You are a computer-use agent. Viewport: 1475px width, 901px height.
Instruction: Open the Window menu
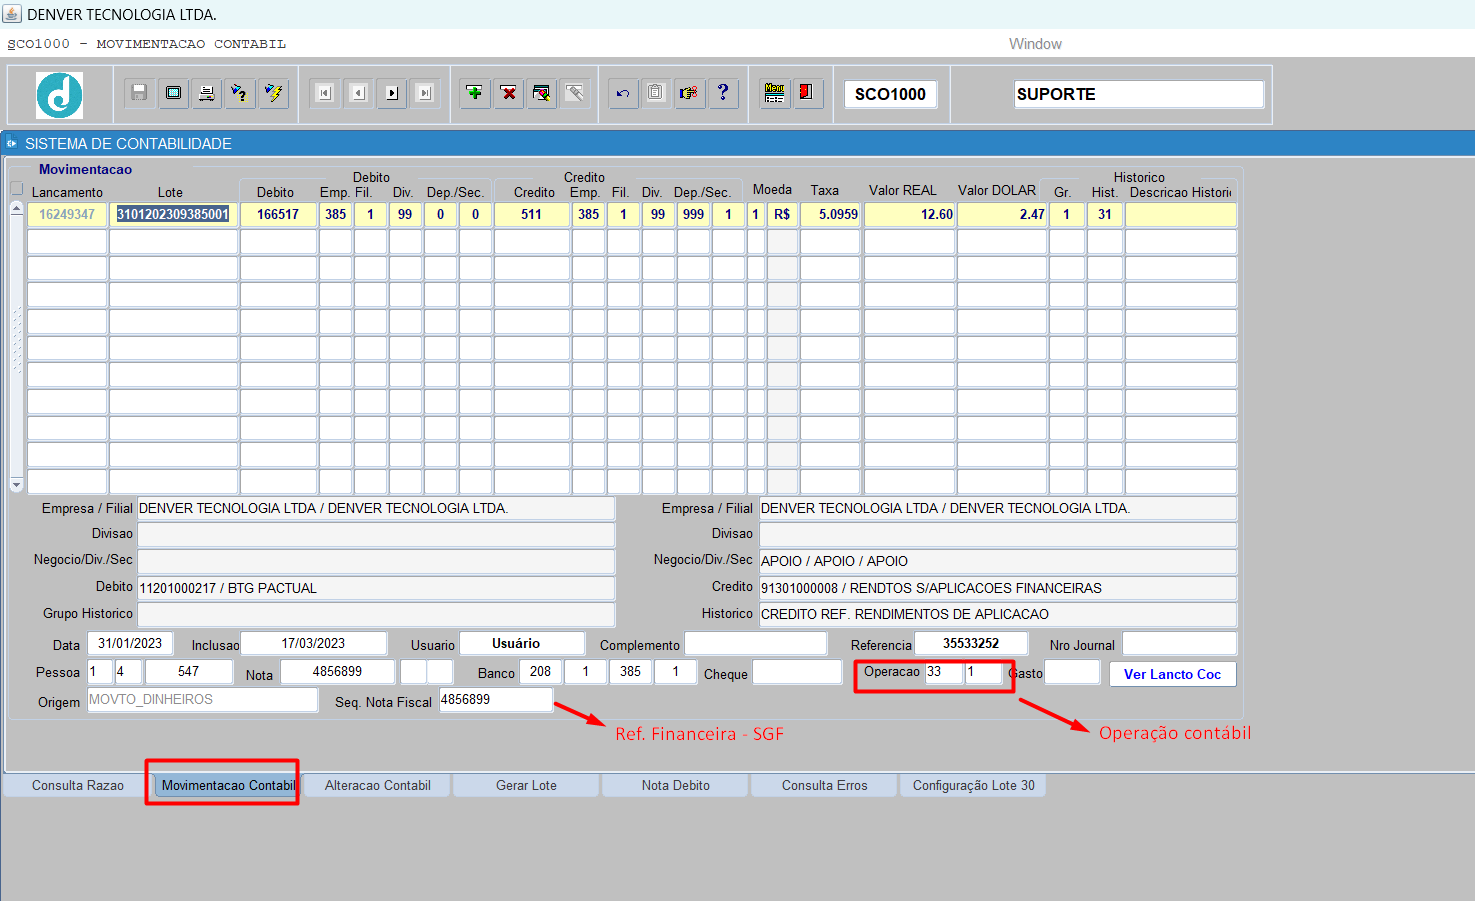1035,44
